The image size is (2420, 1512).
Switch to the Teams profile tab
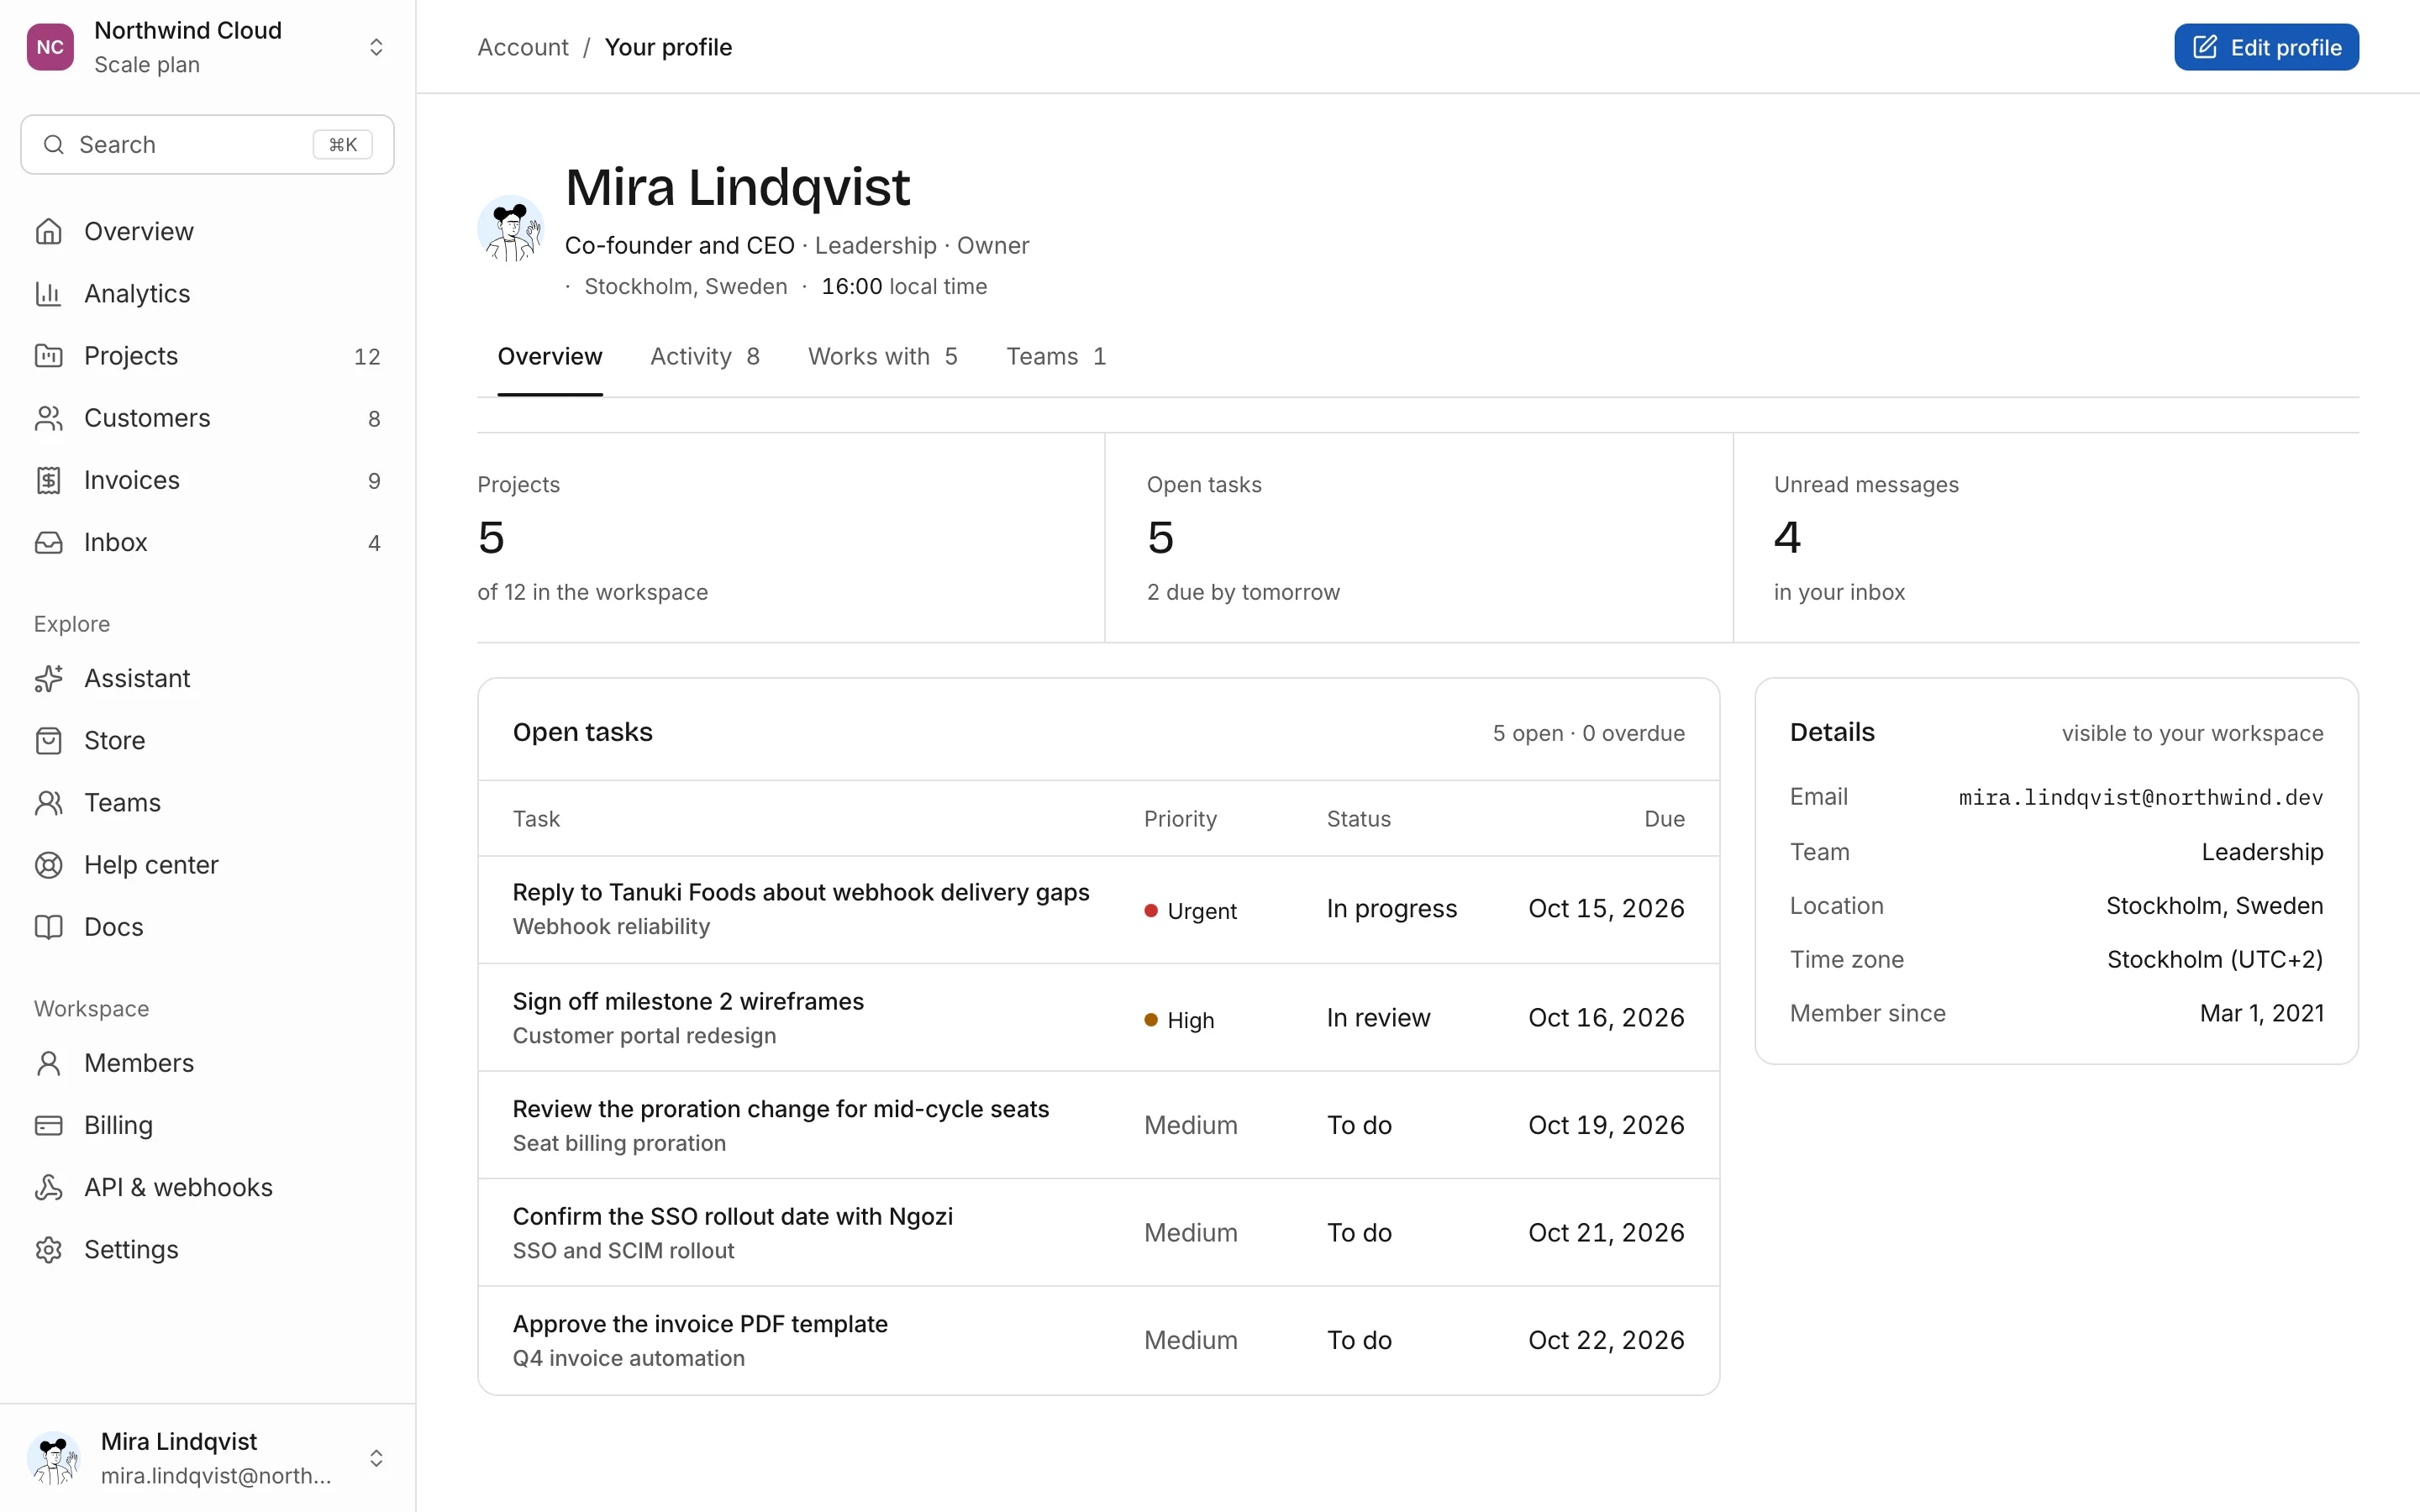pos(1056,356)
